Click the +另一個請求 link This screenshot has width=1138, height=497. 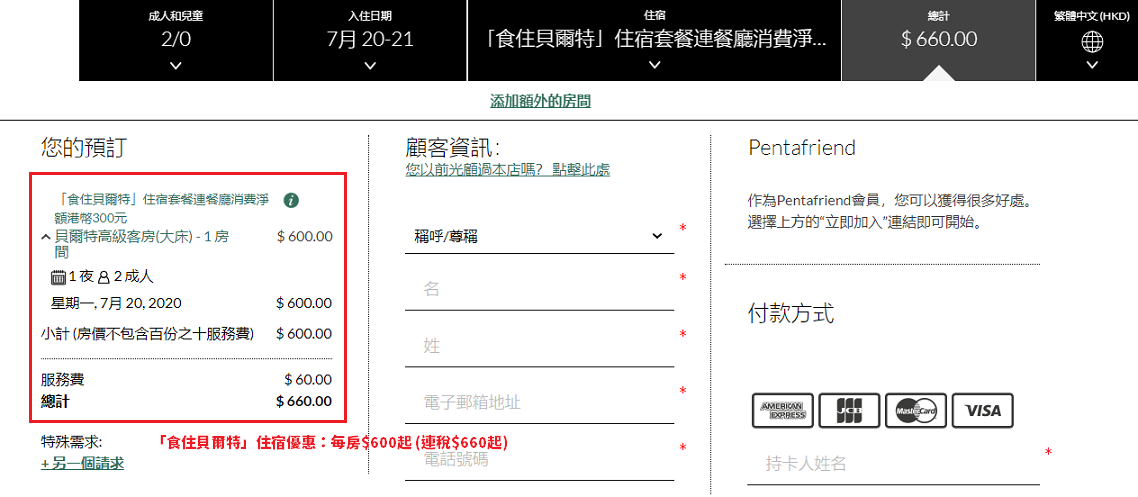coord(82,463)
